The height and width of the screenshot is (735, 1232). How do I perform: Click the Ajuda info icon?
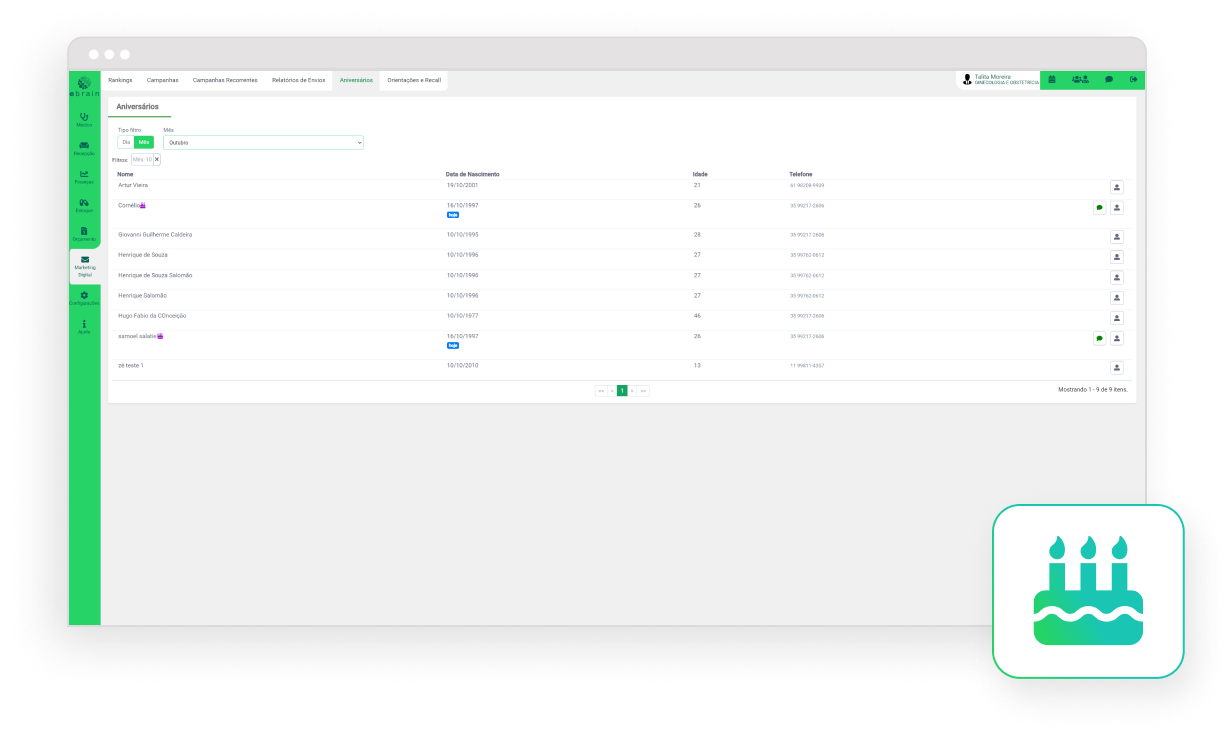[x=84, y=326]
